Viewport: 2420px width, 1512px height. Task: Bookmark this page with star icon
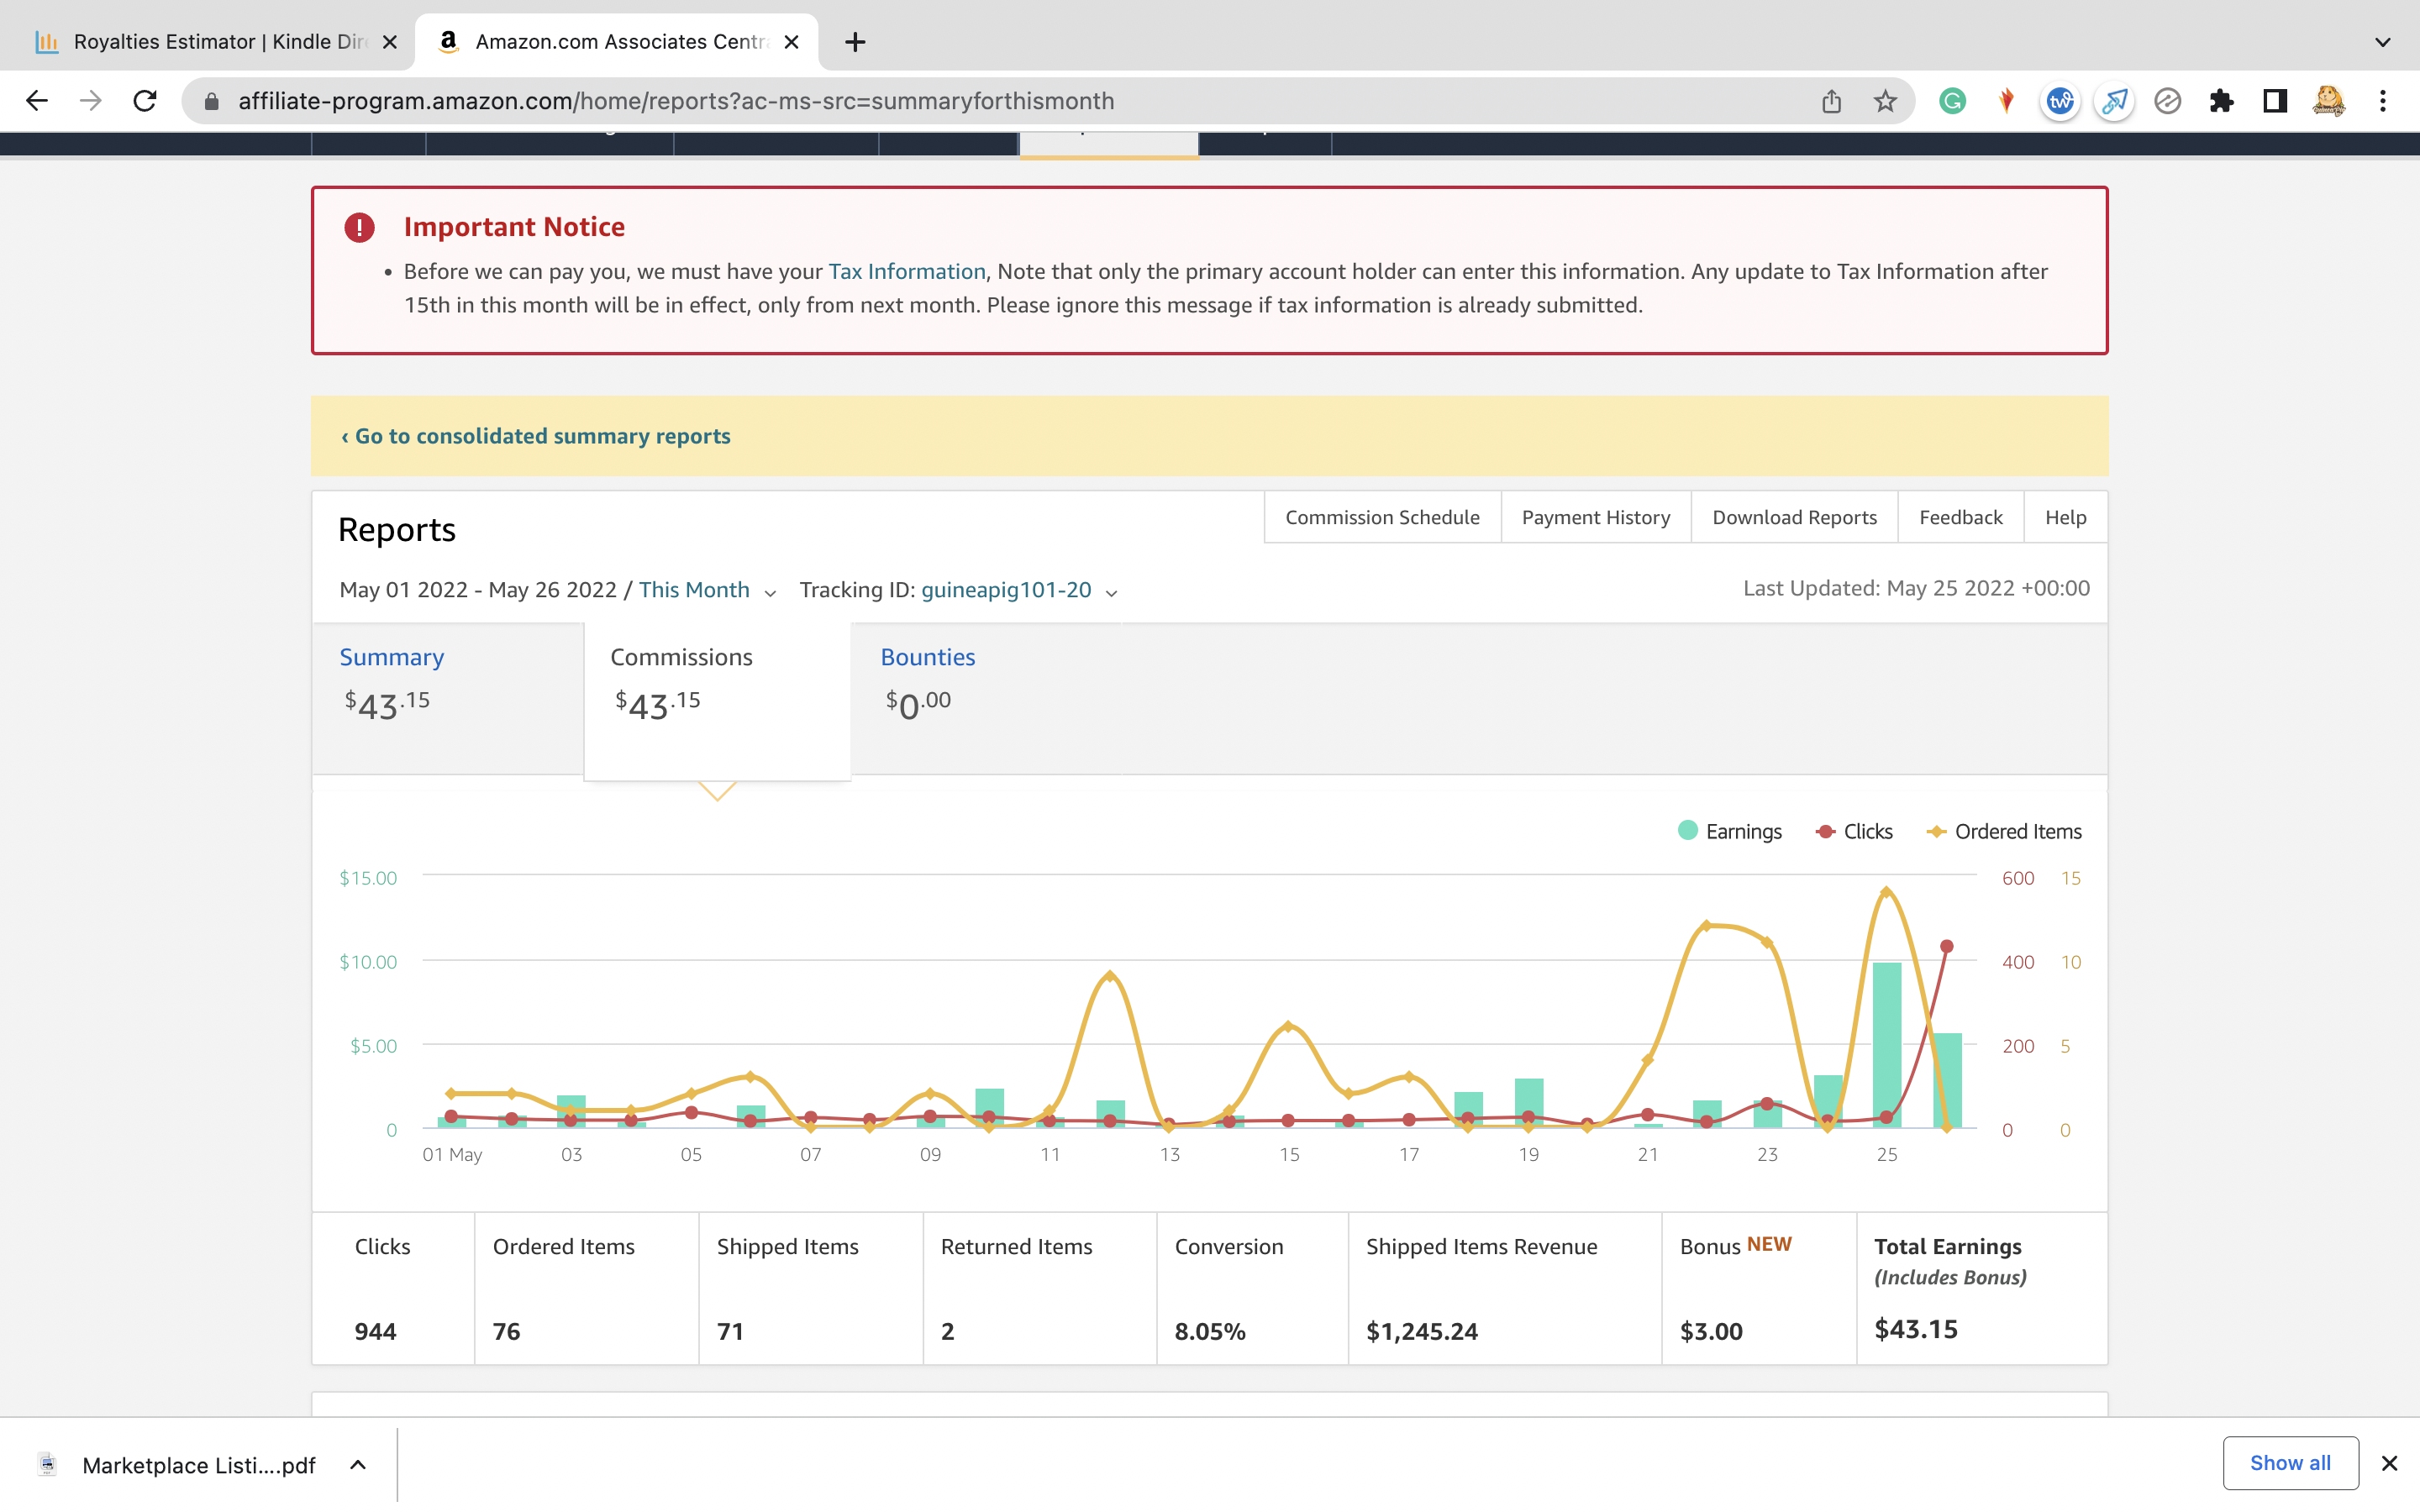pyautogui.click(x=1885, y=101)
